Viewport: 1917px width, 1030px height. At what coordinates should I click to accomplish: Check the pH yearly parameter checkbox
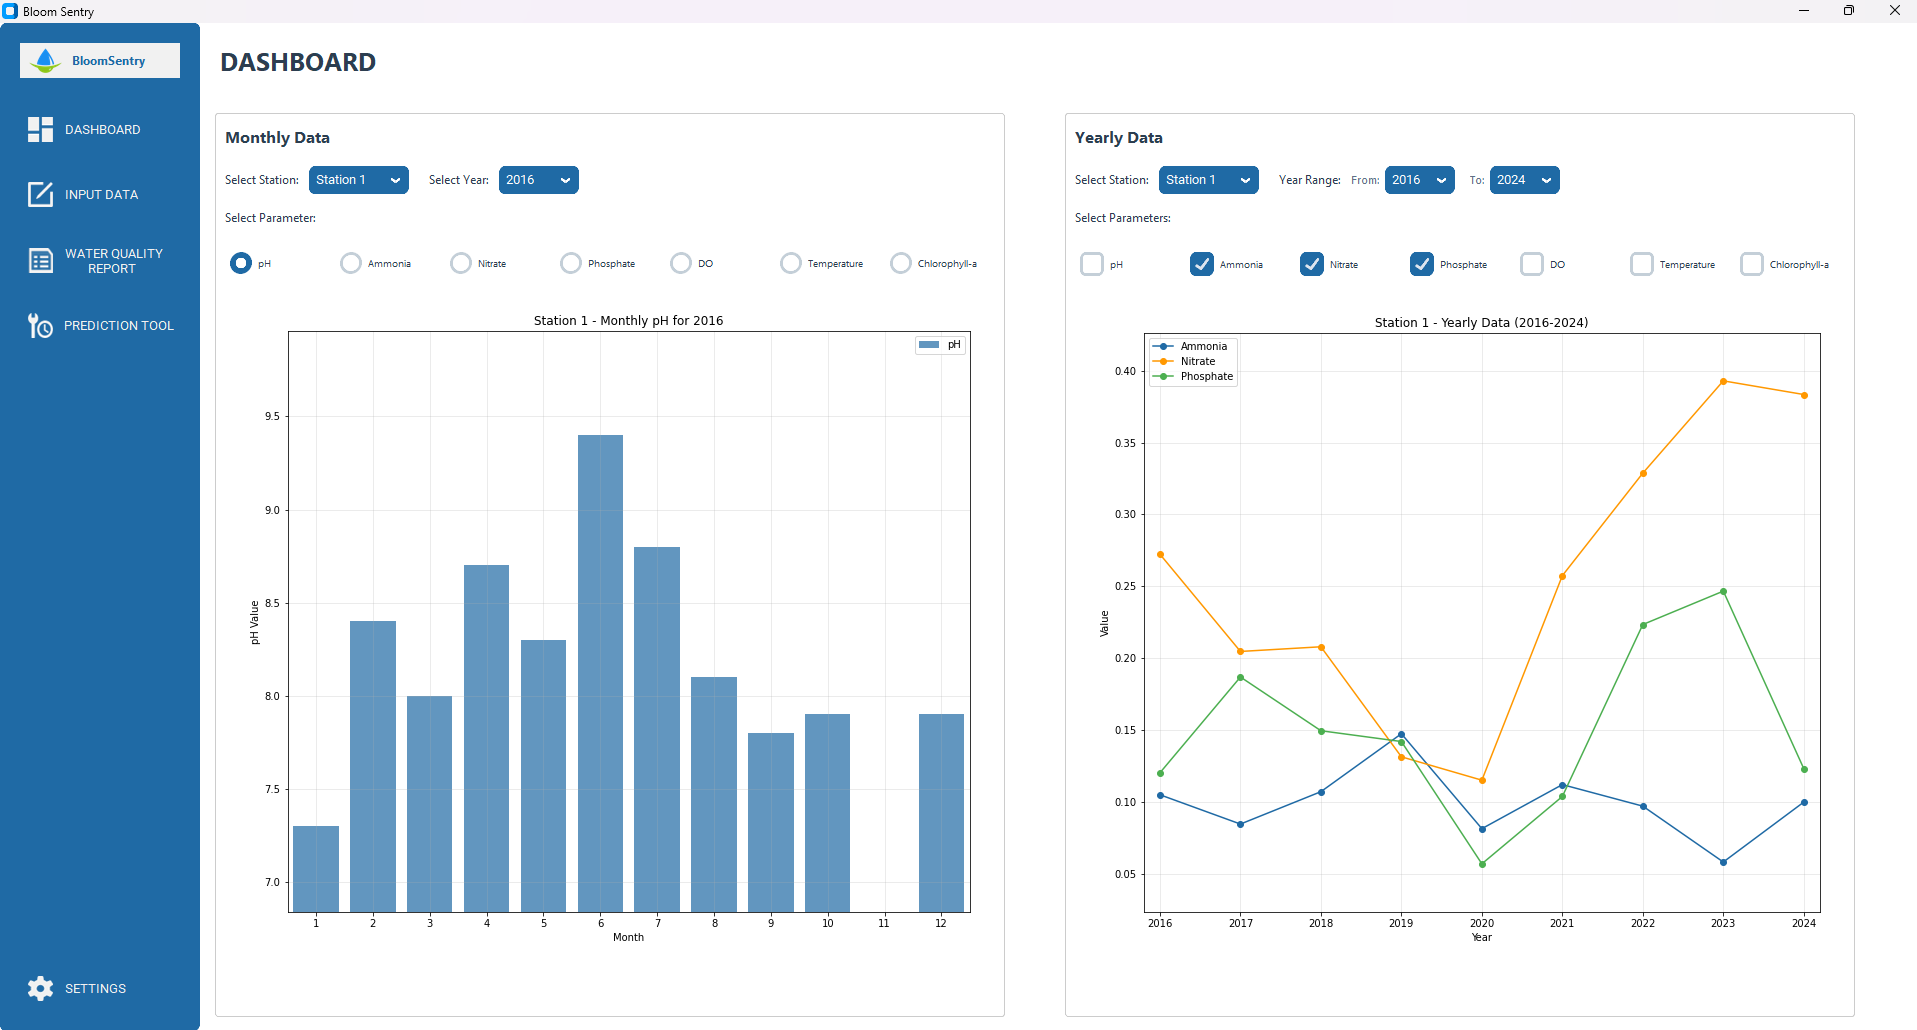point(1092,264)
